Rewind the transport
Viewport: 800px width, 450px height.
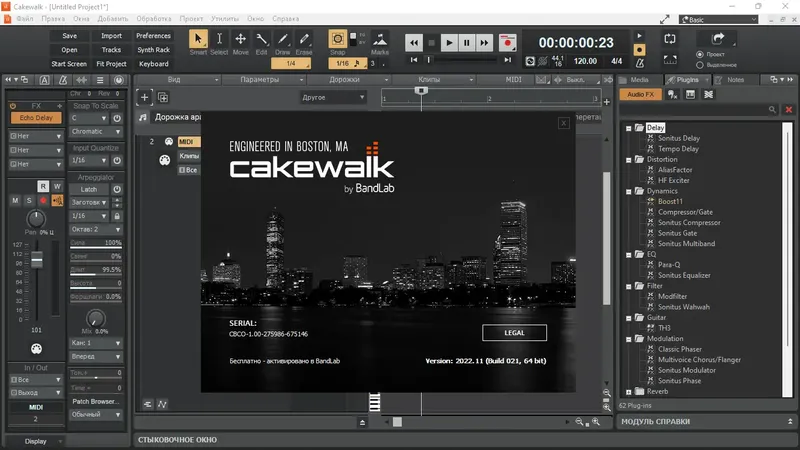(x=414, y=43)
